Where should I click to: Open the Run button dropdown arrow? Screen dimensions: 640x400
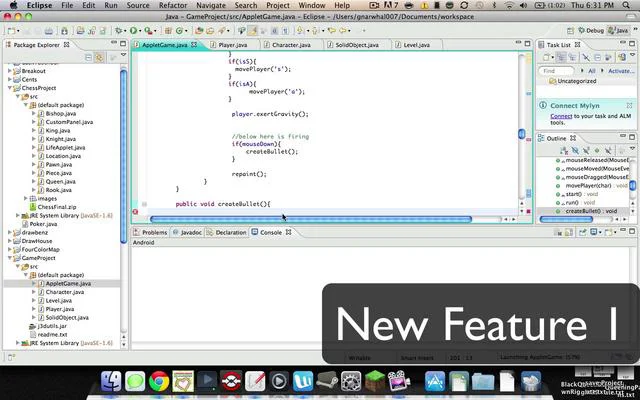(x=140, y=31)
